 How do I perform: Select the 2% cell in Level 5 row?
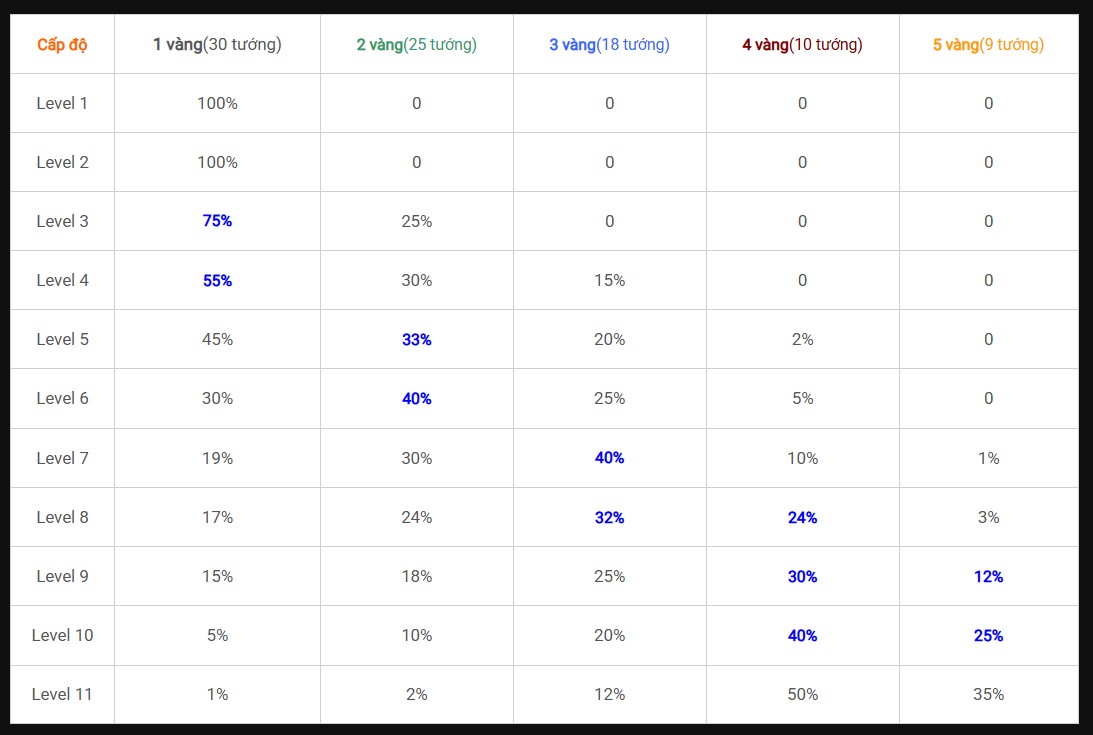pos(802,339)
